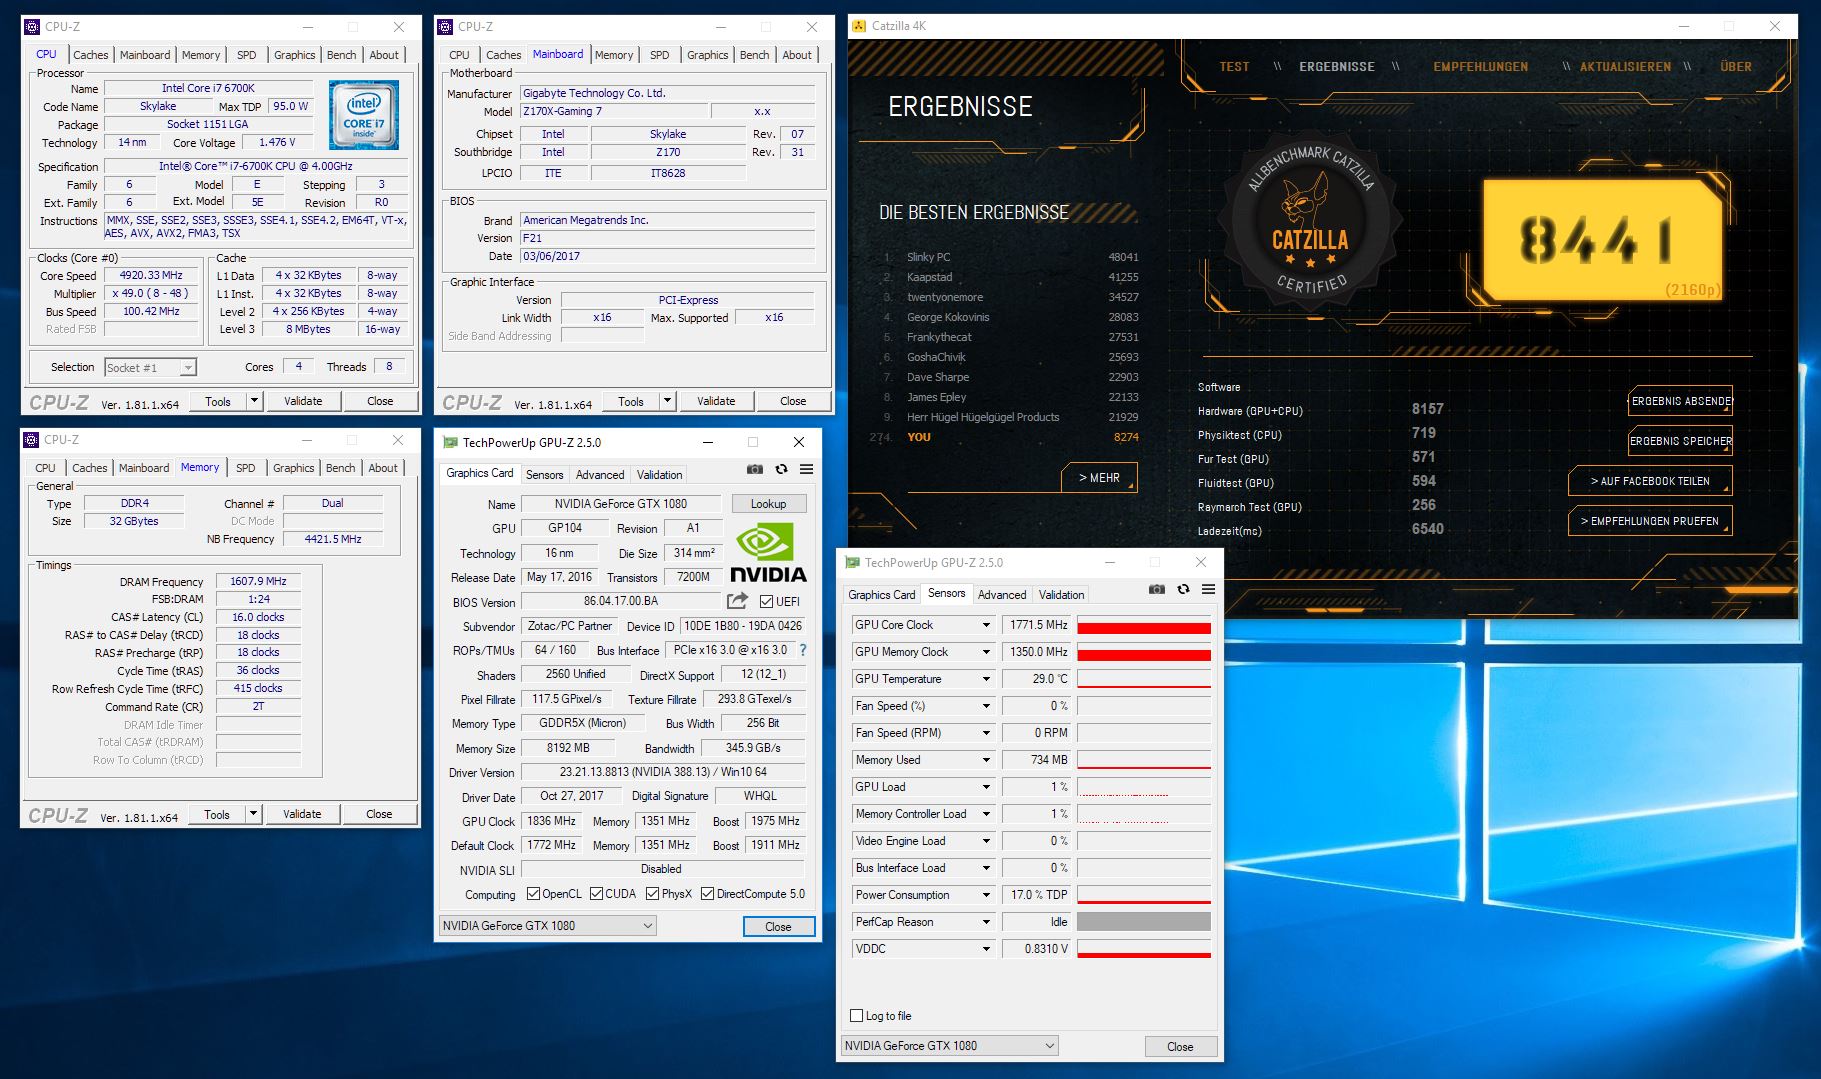Toggle the DirectCompute 5.0 checkbox
1821x1079 pixels.
pyautogui.click(x=707, y=894)
